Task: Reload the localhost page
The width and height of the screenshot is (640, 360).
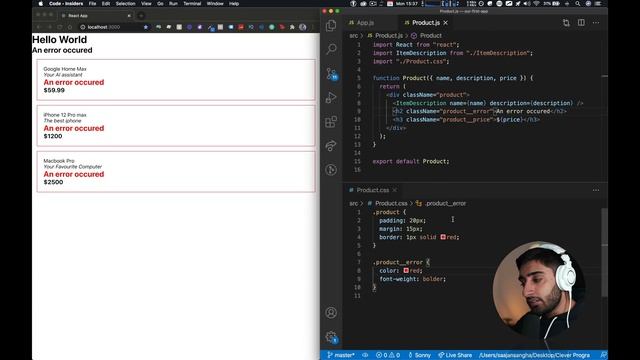Action: click(x=60, y=27)
